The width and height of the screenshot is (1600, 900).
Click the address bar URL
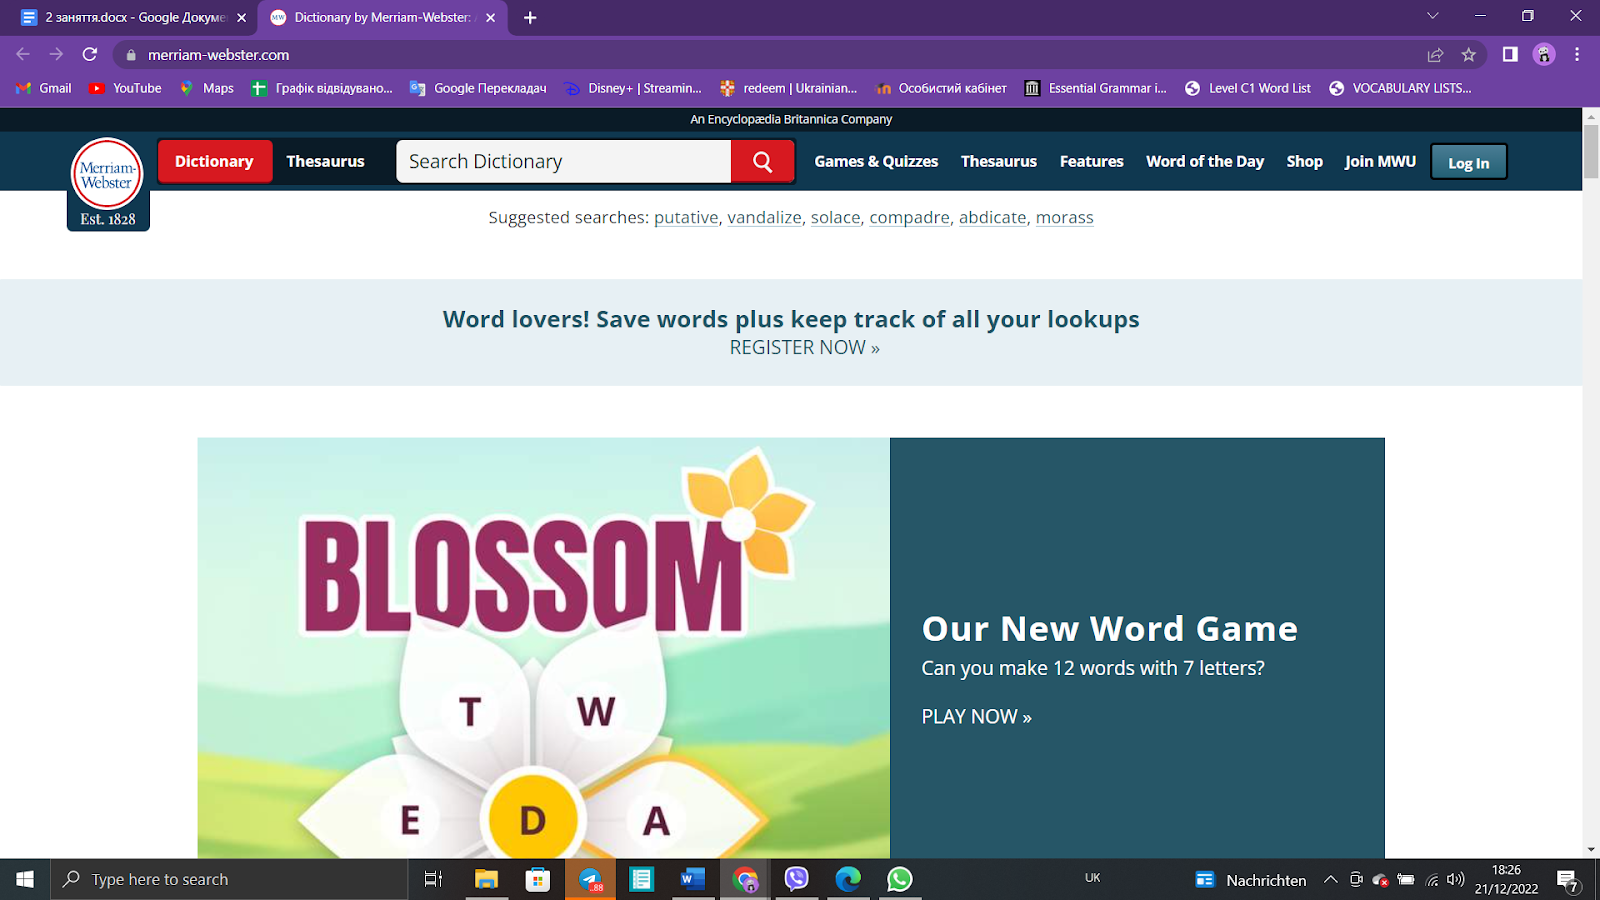(x=219, y=55)
